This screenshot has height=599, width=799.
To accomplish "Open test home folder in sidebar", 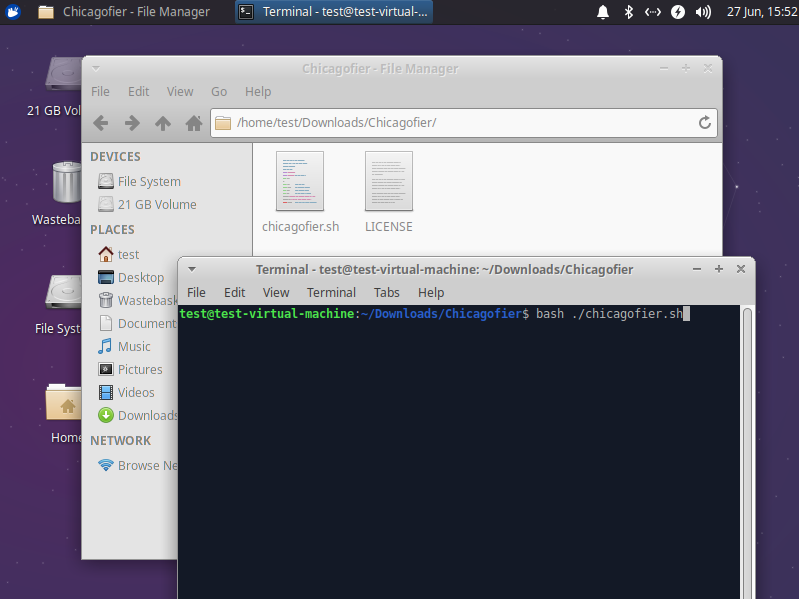I will click(x=118, y=254).
